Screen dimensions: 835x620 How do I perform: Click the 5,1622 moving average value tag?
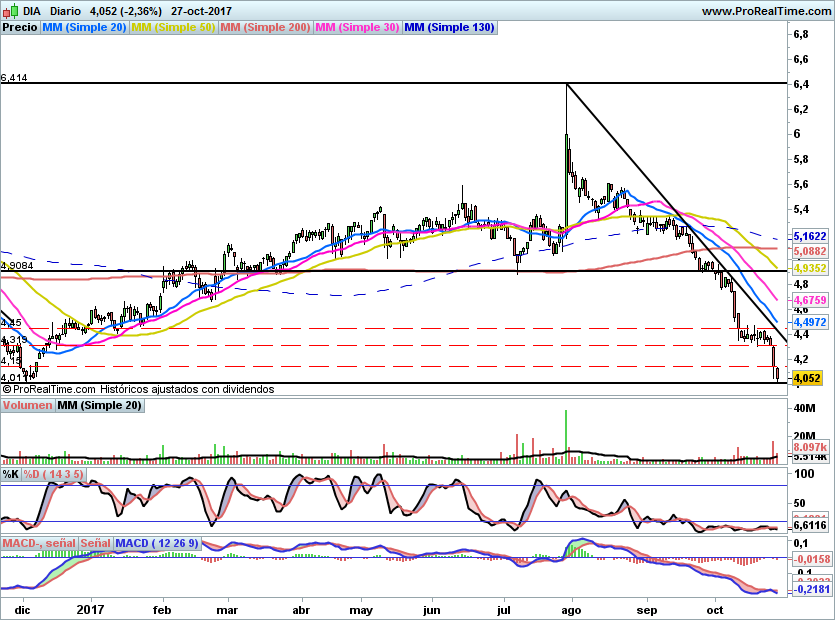coord(809,236)
